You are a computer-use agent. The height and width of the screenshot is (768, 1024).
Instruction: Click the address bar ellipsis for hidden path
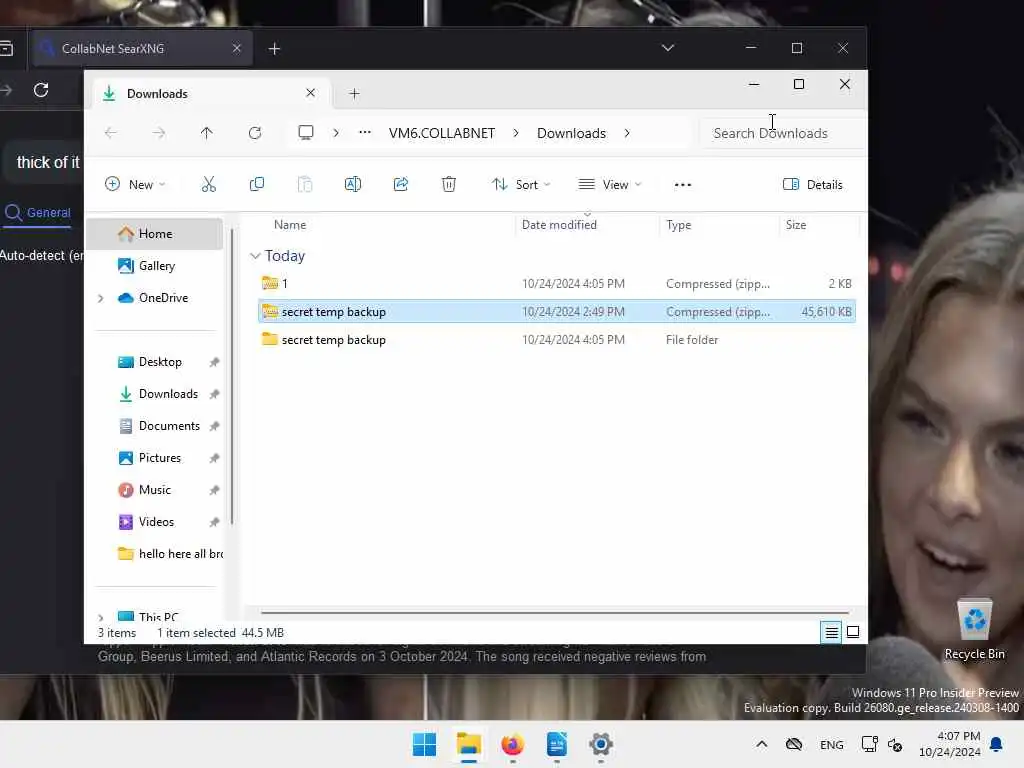[x=365, y=133]
